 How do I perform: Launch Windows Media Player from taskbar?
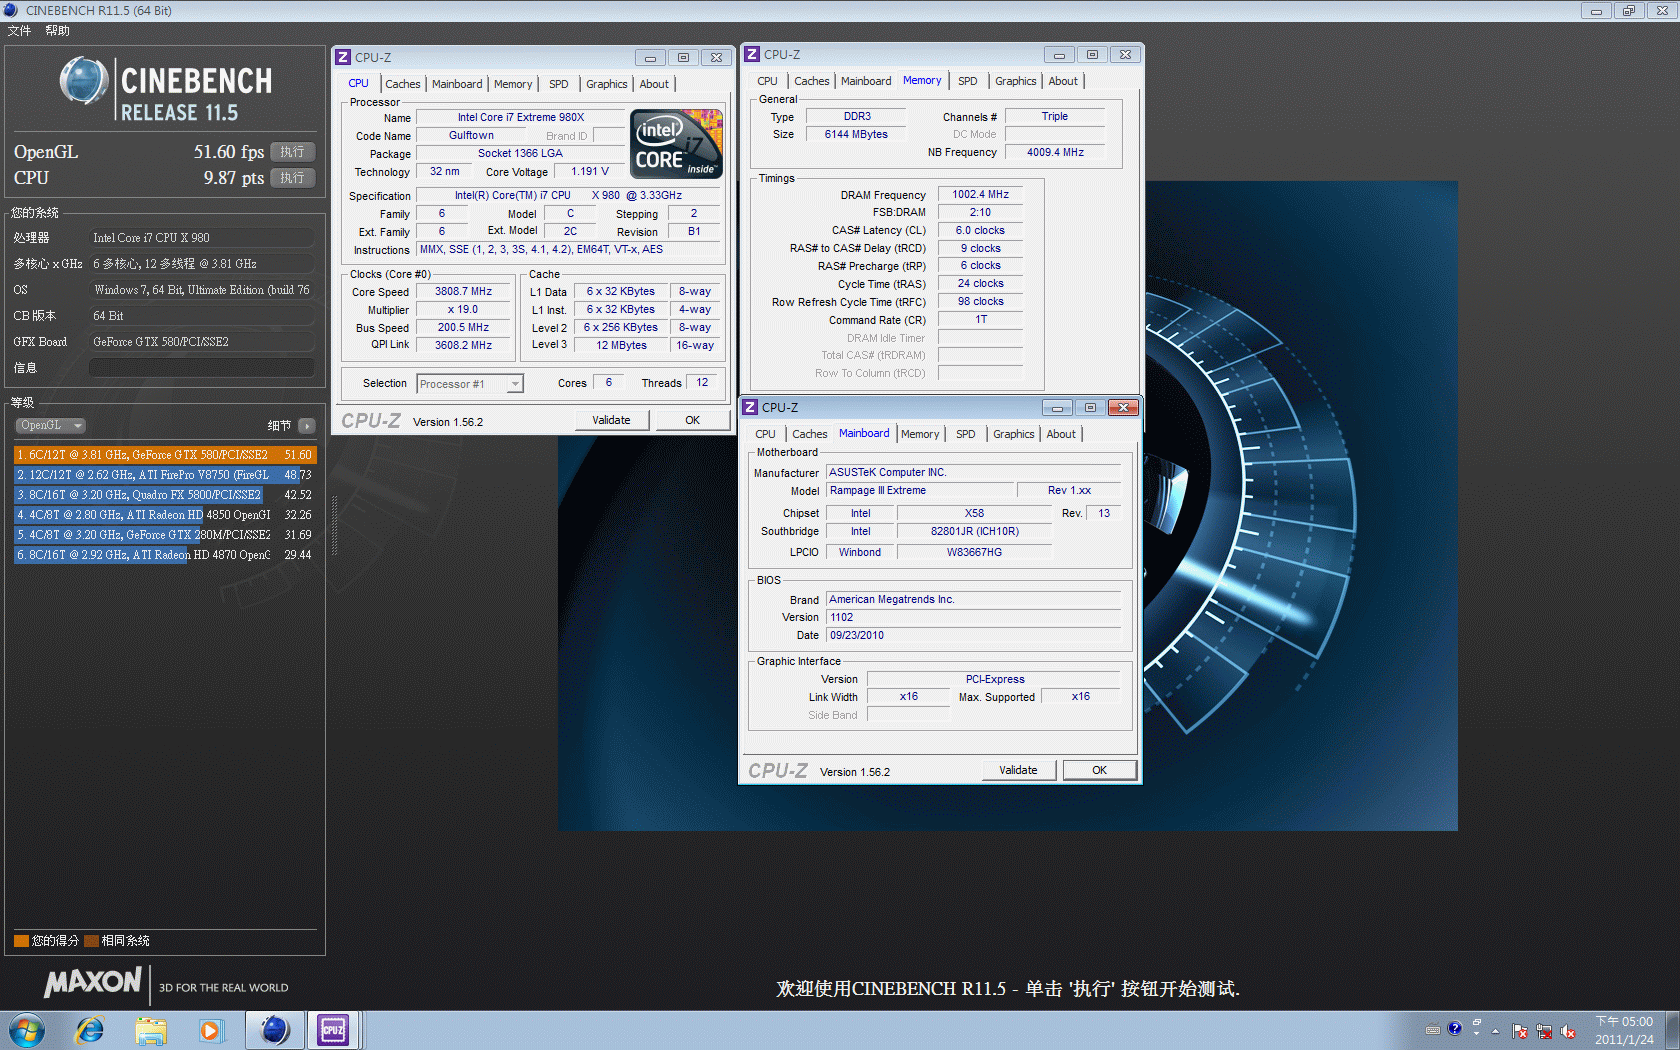click(211, 1030)
